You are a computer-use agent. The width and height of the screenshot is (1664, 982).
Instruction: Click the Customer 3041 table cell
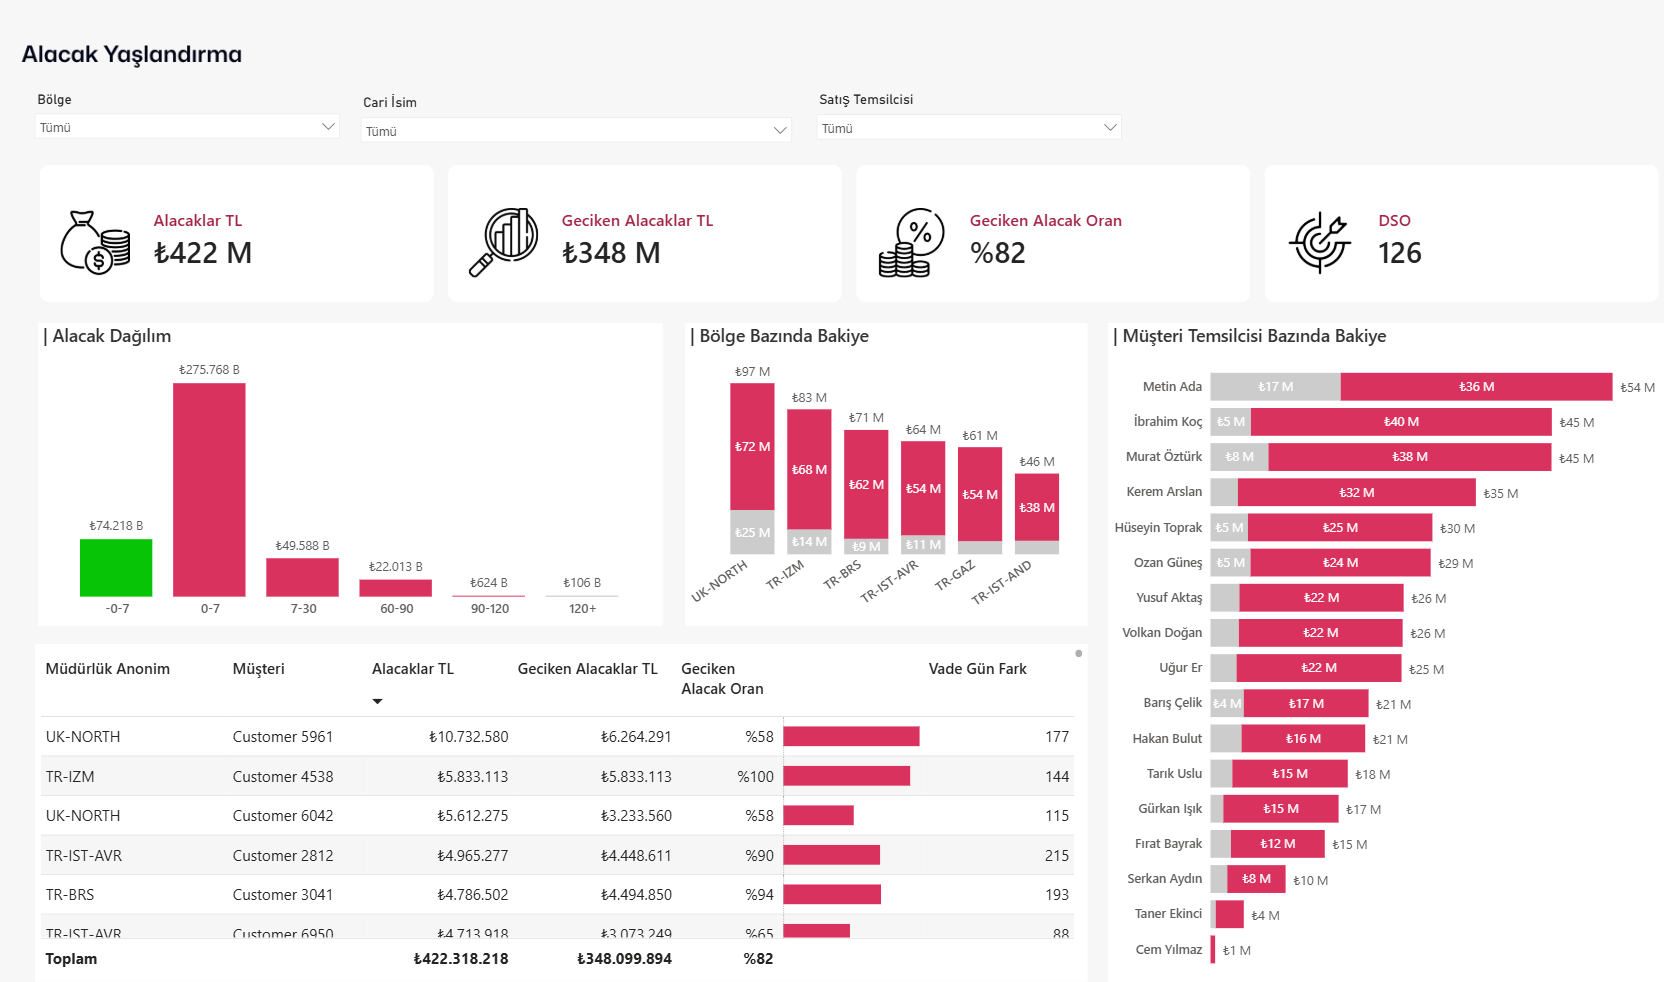point(283,895)
